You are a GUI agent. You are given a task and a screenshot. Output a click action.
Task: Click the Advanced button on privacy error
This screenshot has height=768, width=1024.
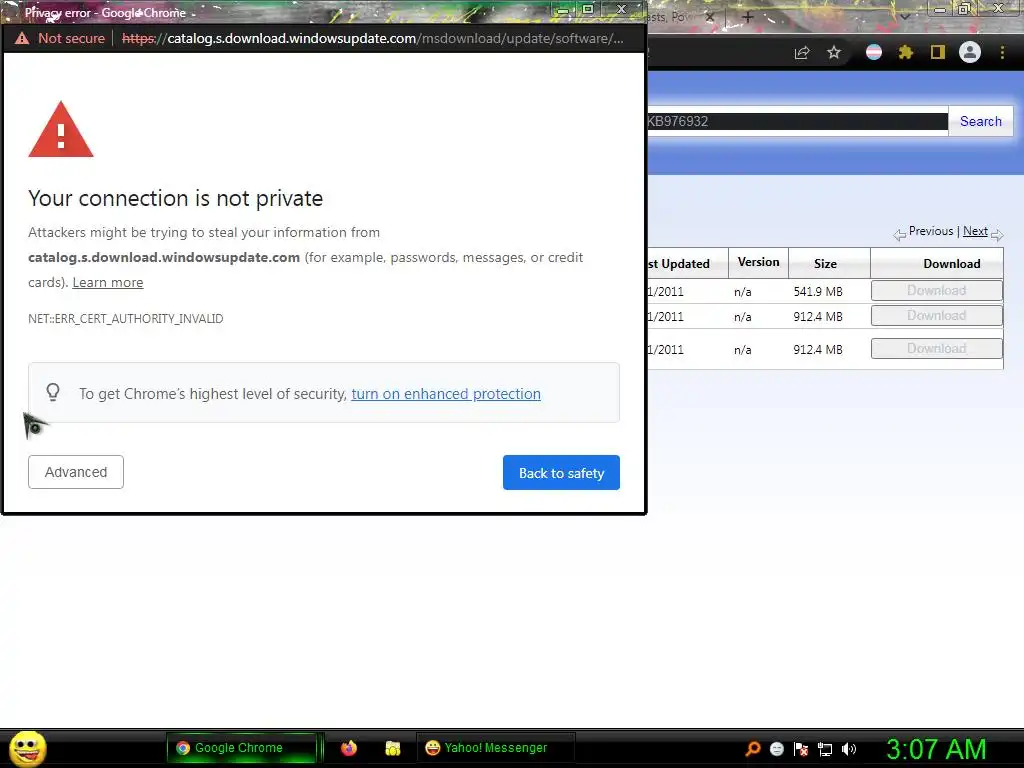click(x=76, y=472)
